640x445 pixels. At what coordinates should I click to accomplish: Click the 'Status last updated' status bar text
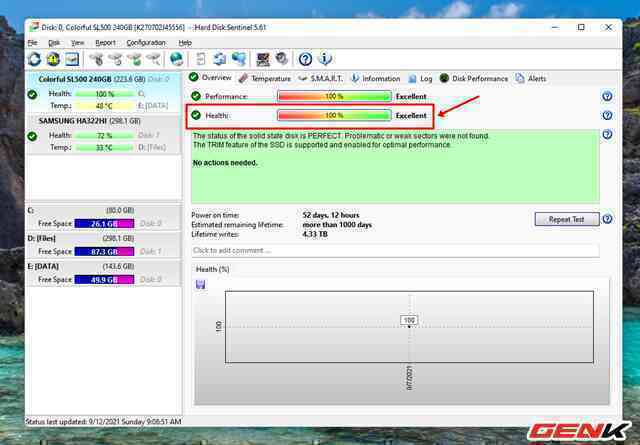coord(104,421)
